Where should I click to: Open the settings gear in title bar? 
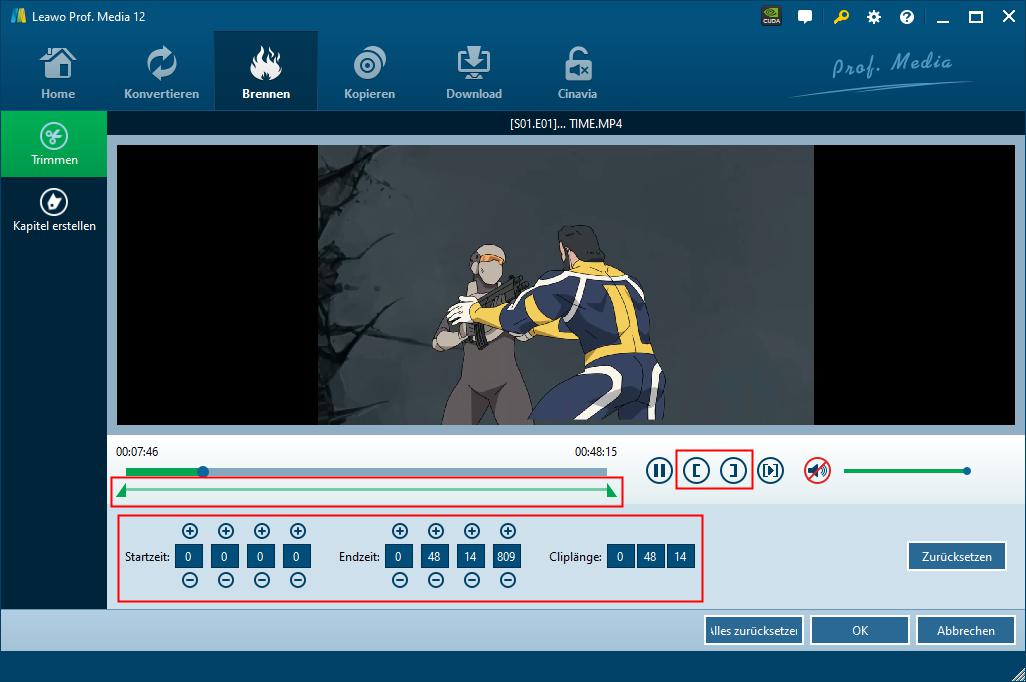point(874,17)
